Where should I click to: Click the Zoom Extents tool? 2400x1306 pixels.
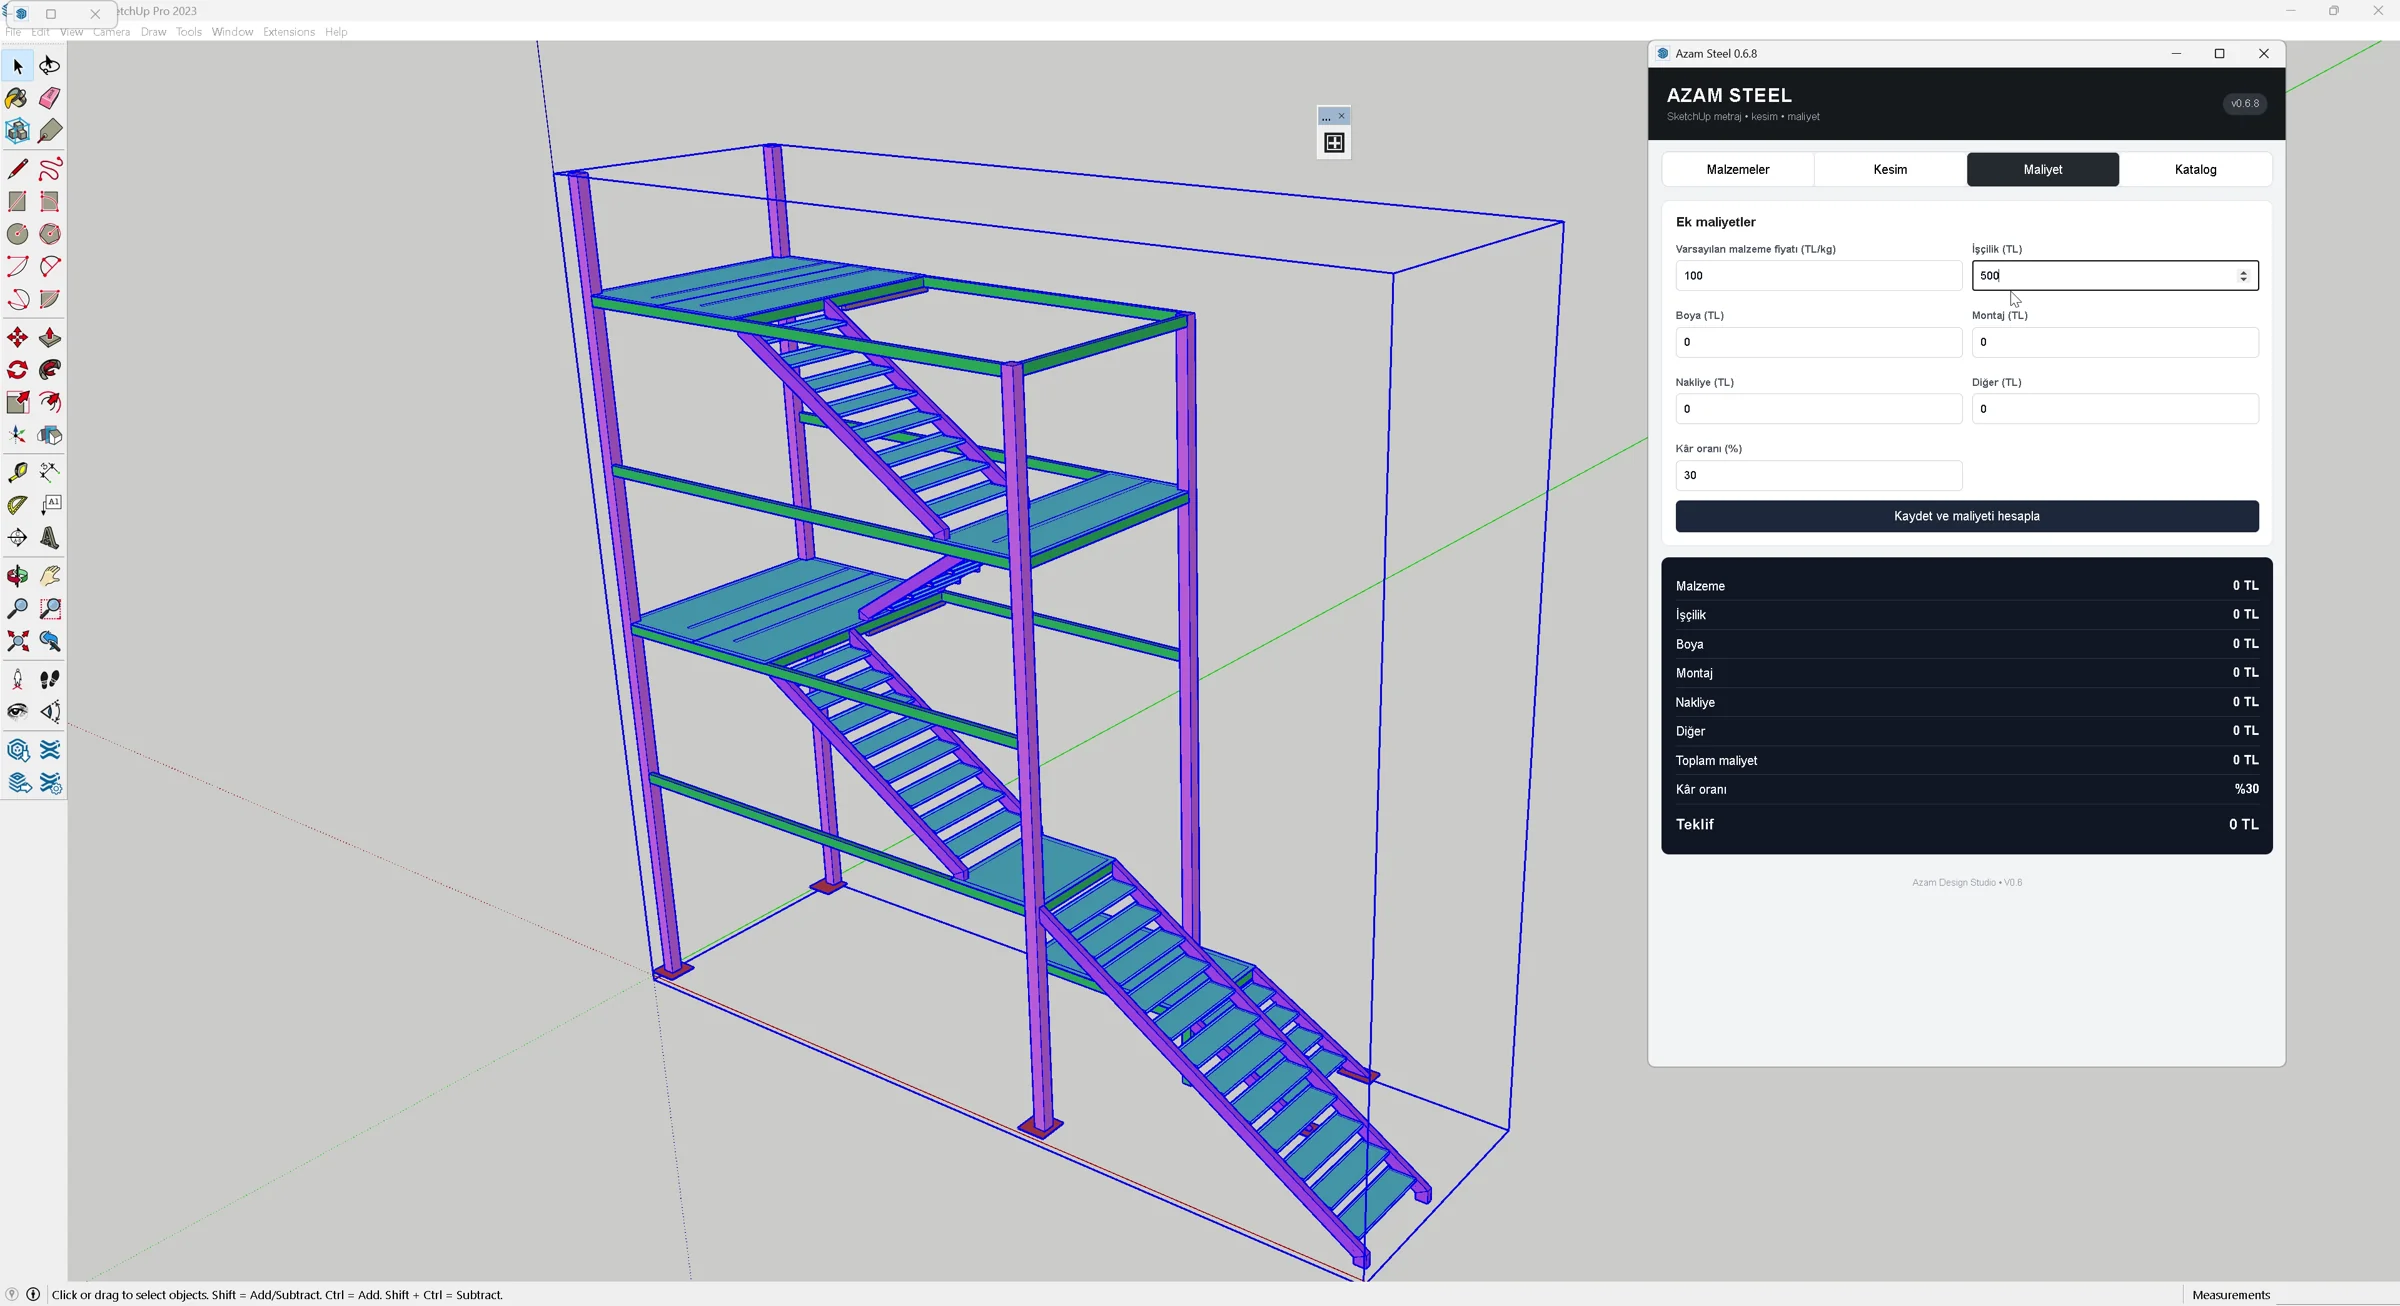coord(17,641)
